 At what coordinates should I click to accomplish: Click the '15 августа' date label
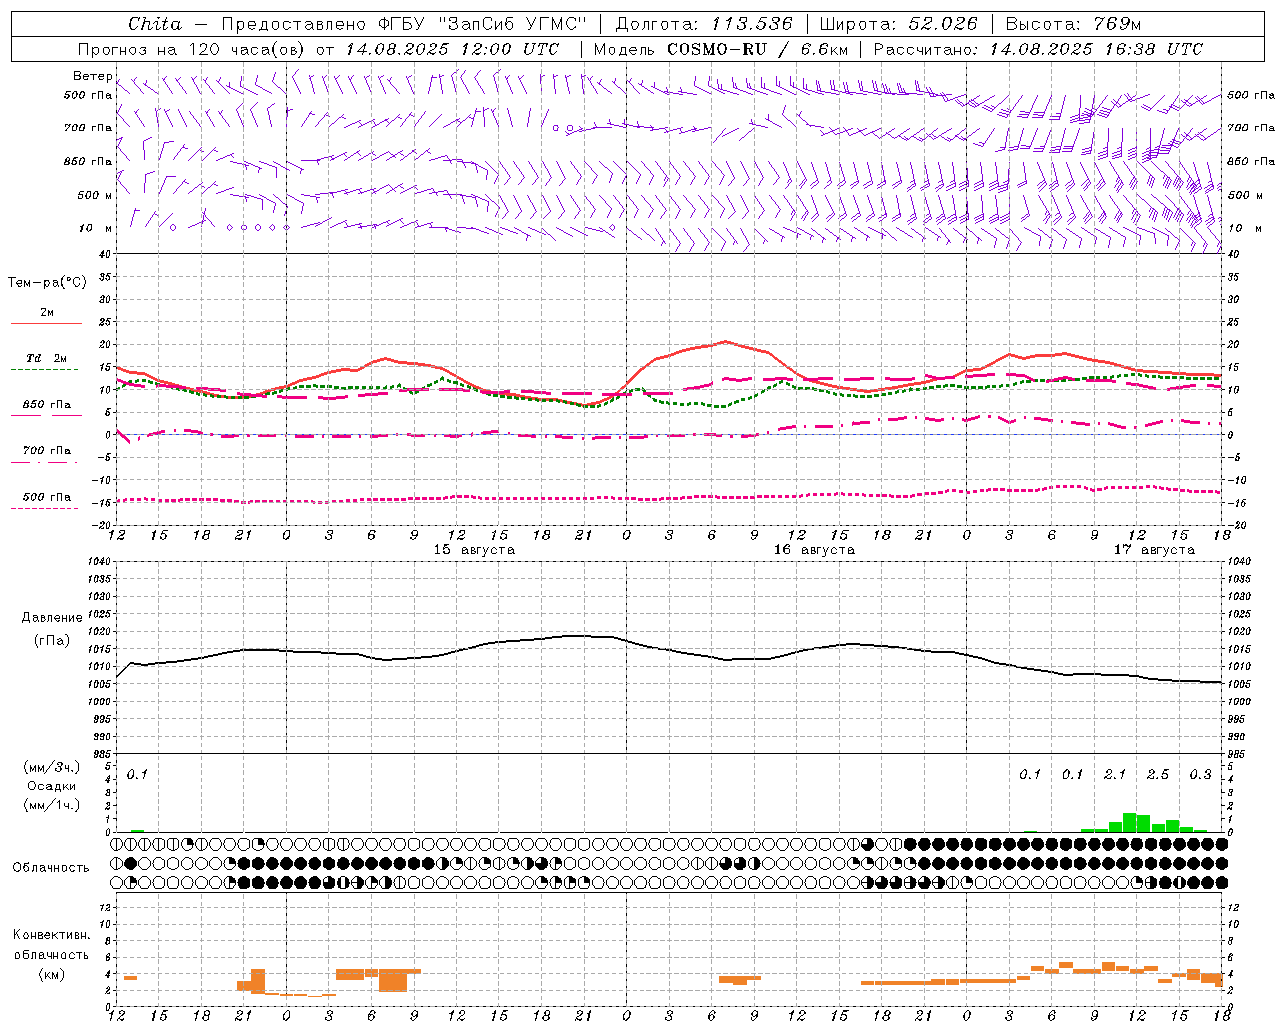point(474,550)
